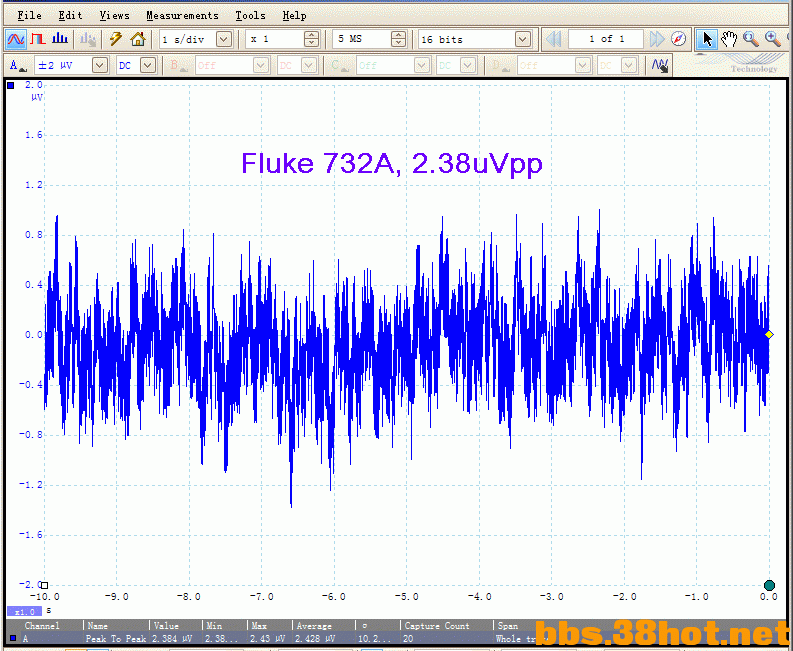Increase the x 1 zoom factor stepper
This screenshot has height=651, width=793.
click(x=311, y=35)
